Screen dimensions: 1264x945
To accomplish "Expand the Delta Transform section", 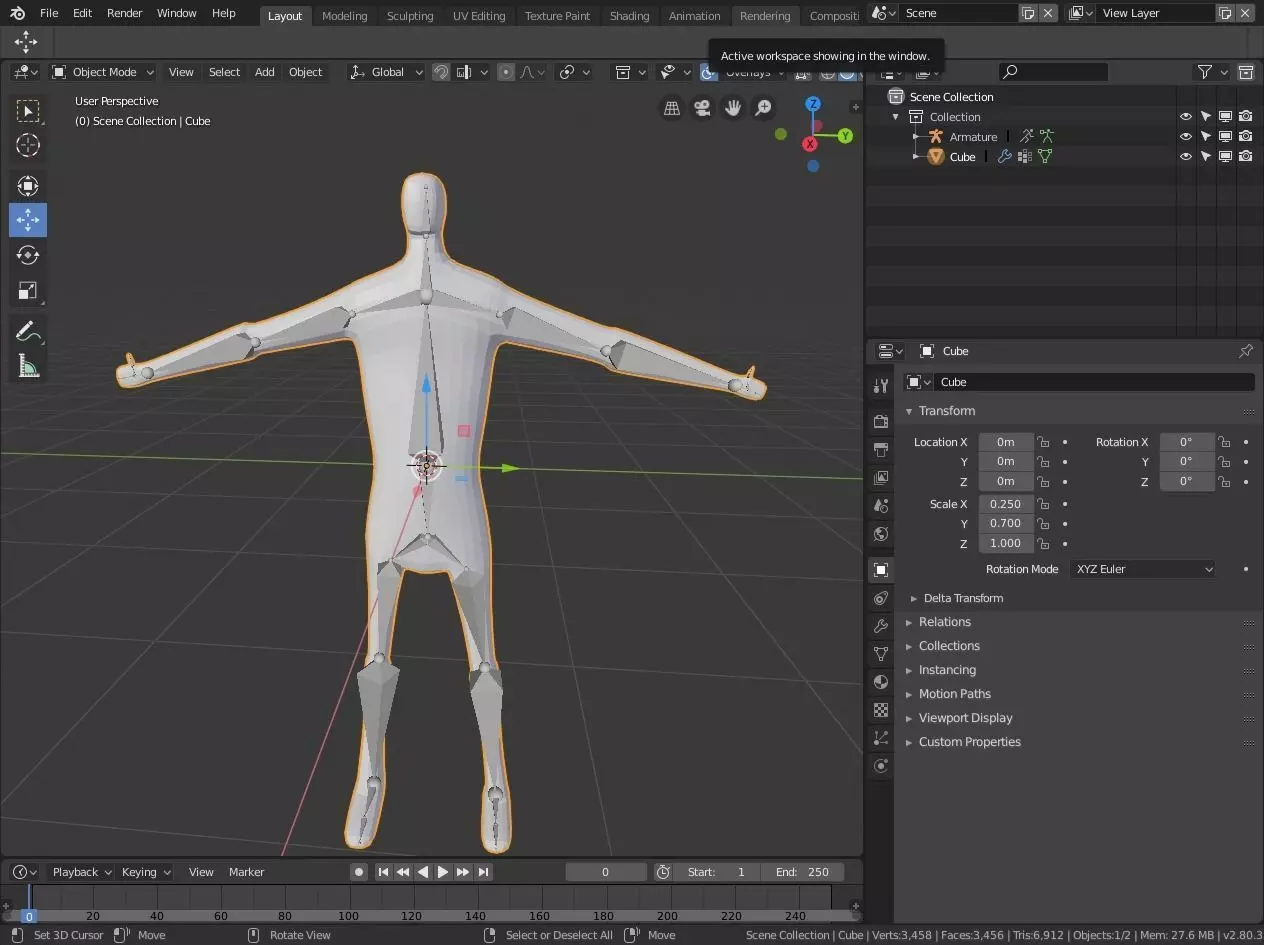I will coord(962,598).
